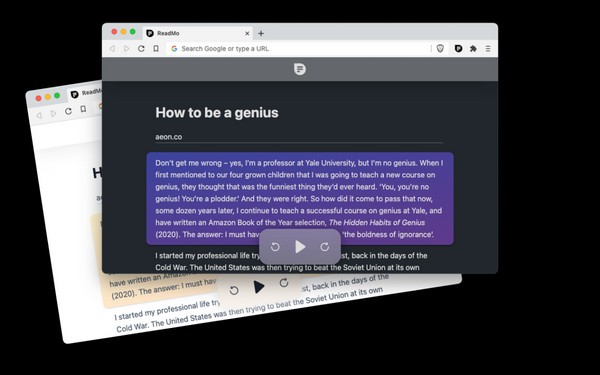Open the aeon.co source link

(168, 137)
